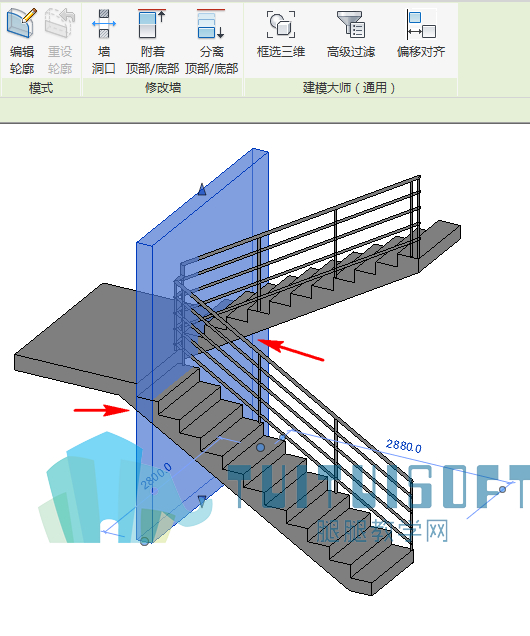Click the 修改墙 panel title
The width and height of the screenshot is (530, 636).
(x=163, y=88)
